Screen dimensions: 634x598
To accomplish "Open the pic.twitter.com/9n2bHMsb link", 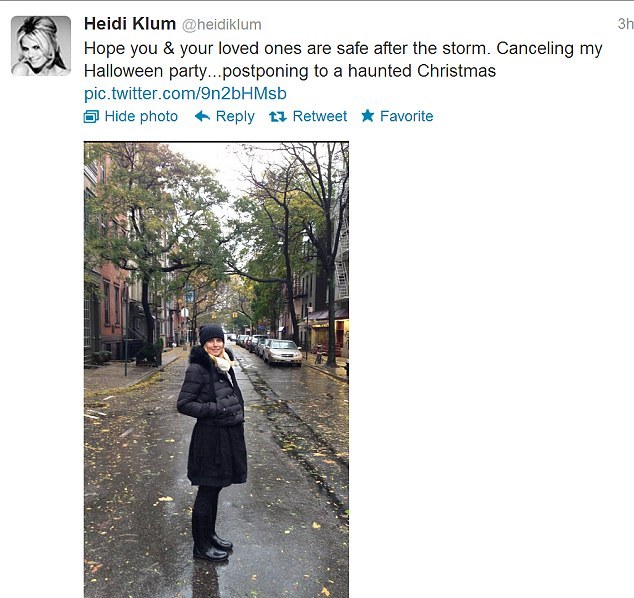I will pyautogui.click(x=185, y=93).
